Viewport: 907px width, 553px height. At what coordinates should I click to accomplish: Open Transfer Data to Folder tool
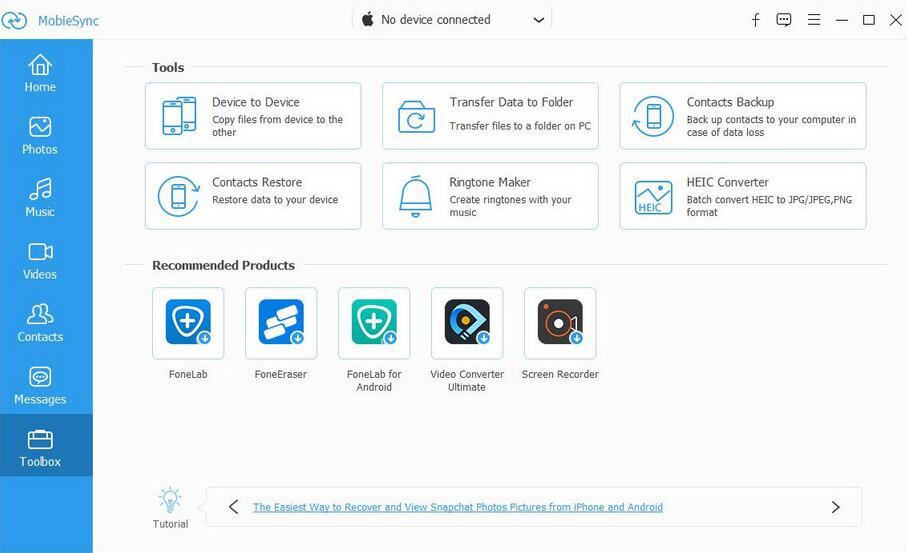pyautogui.click(x=490, y=116)
